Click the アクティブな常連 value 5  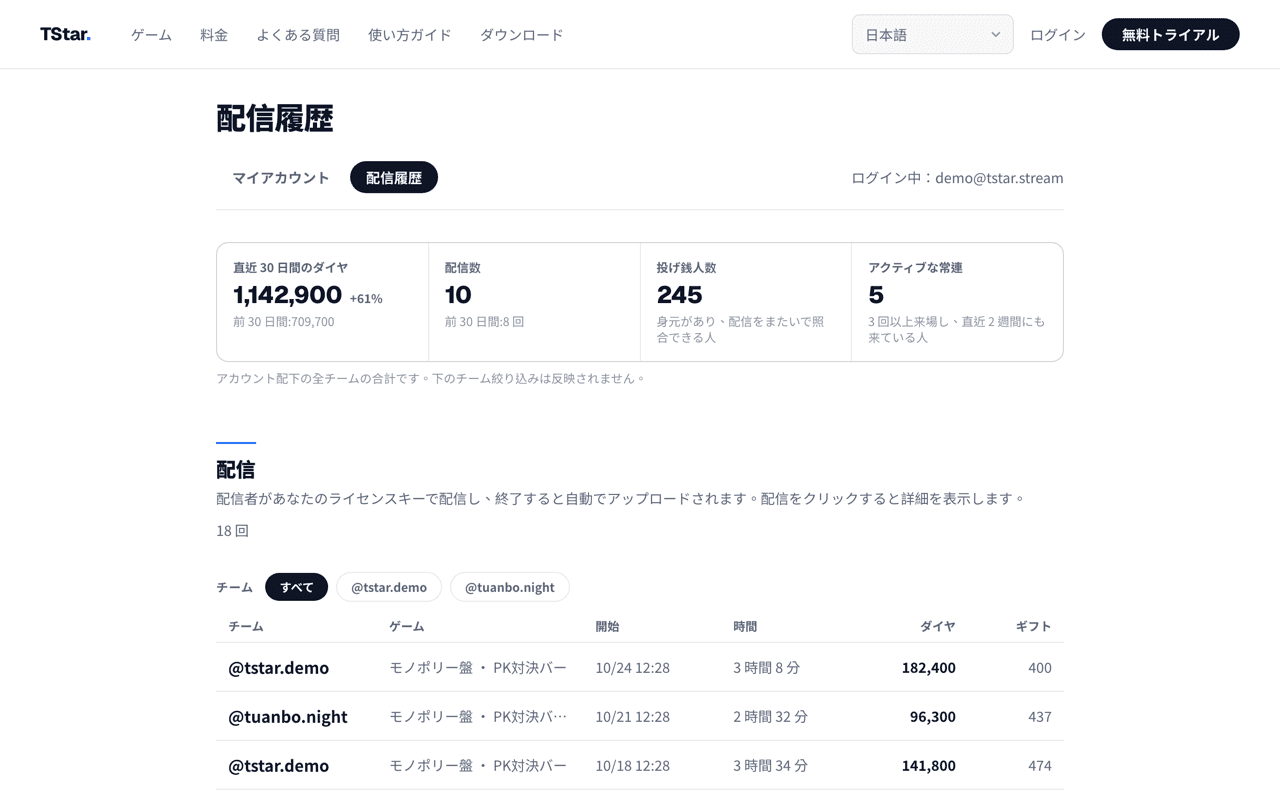point(876,295)
